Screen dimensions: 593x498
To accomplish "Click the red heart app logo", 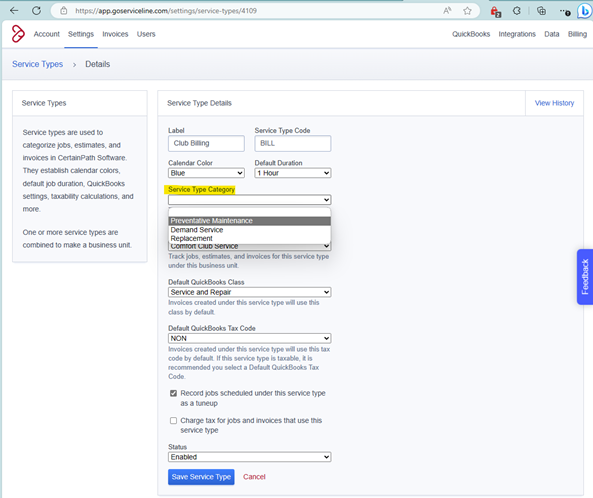I will pos(18,34).
